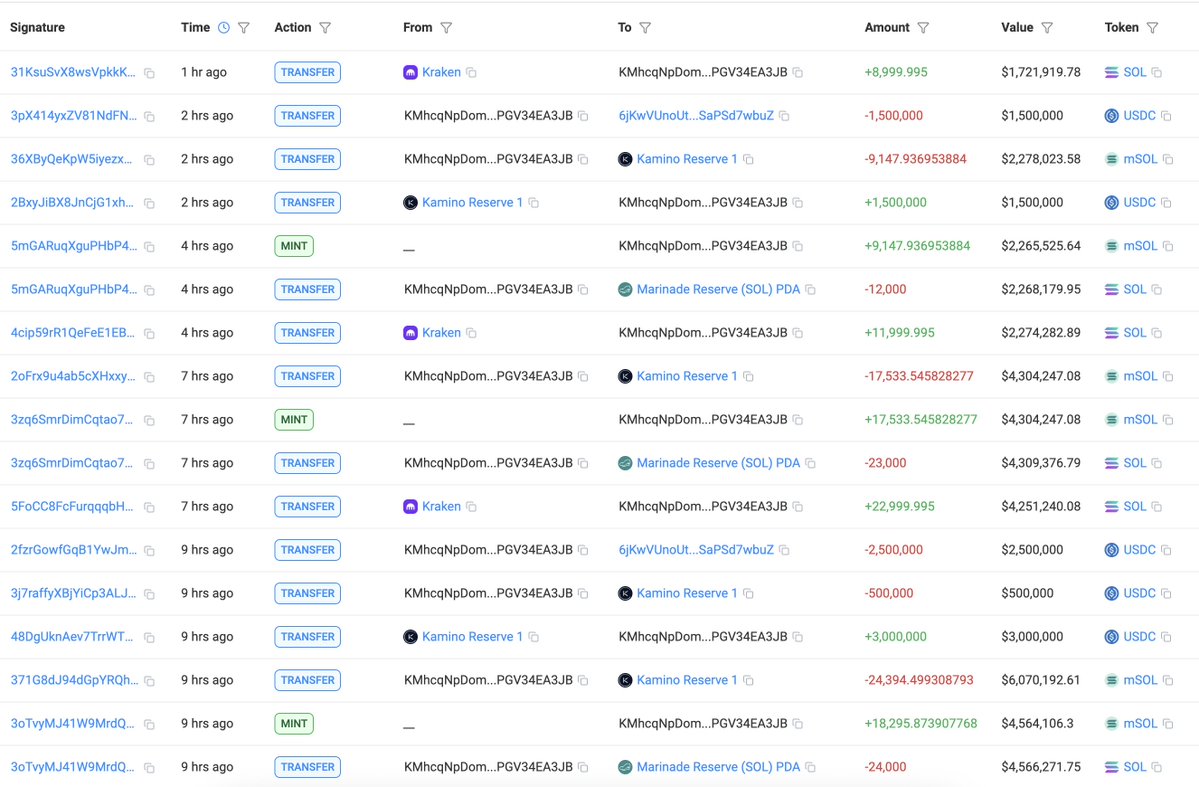
Task: Open transaction 371G8dJ94dGpYRQh
Action: 74,680
